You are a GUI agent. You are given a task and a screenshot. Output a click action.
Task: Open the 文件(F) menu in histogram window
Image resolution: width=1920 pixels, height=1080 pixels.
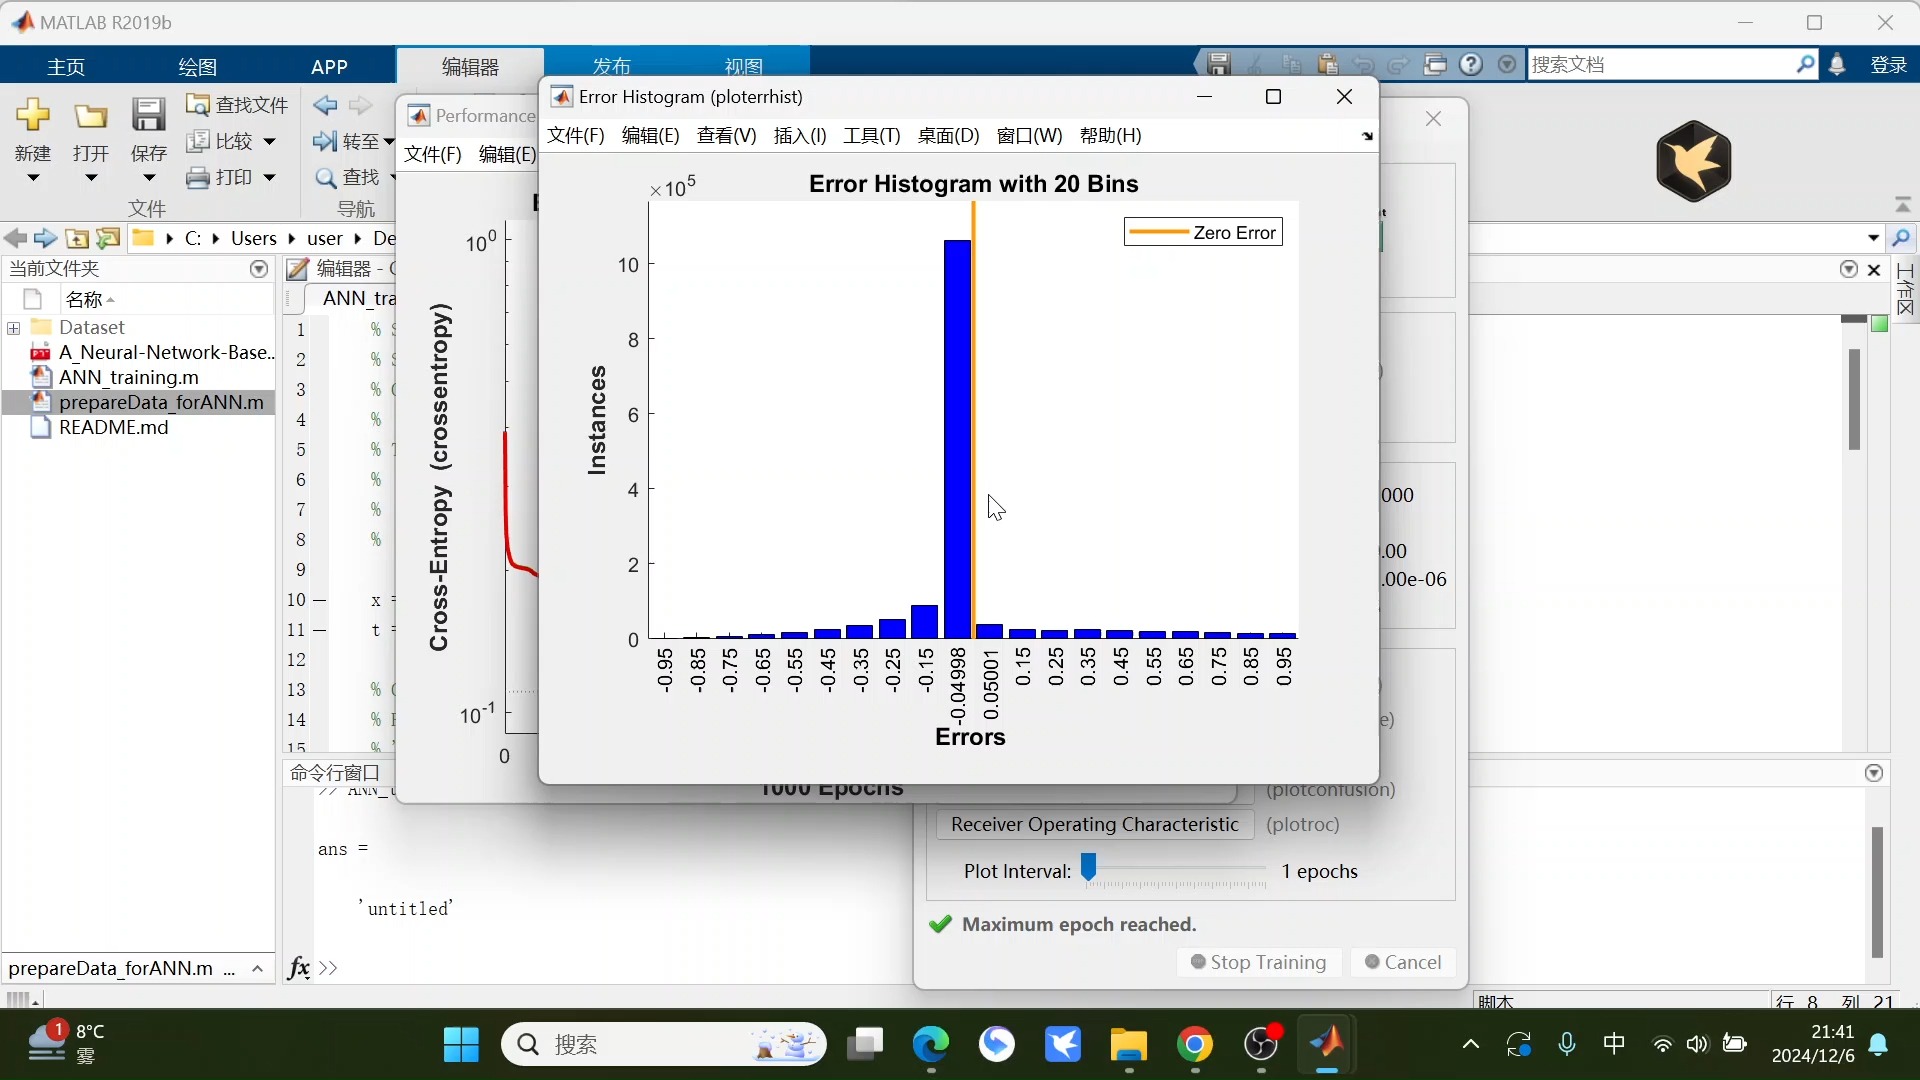pyautogui.click(x=576, y=135)
